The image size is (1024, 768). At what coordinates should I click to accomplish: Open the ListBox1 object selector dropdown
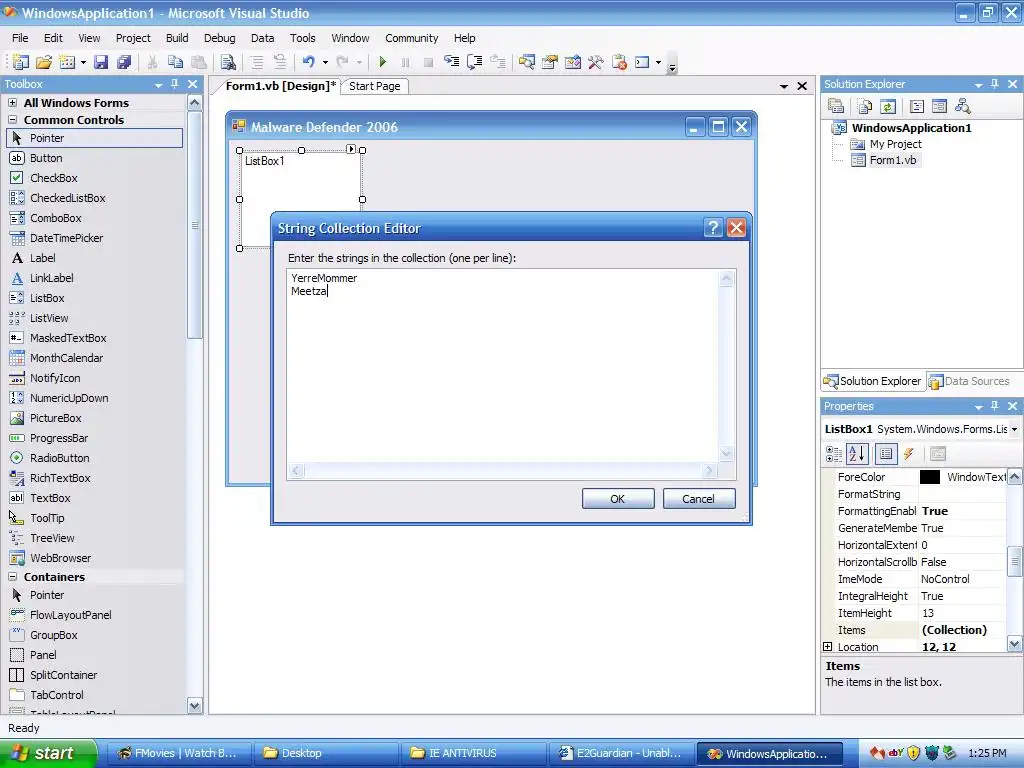(x=1014, y=429)
